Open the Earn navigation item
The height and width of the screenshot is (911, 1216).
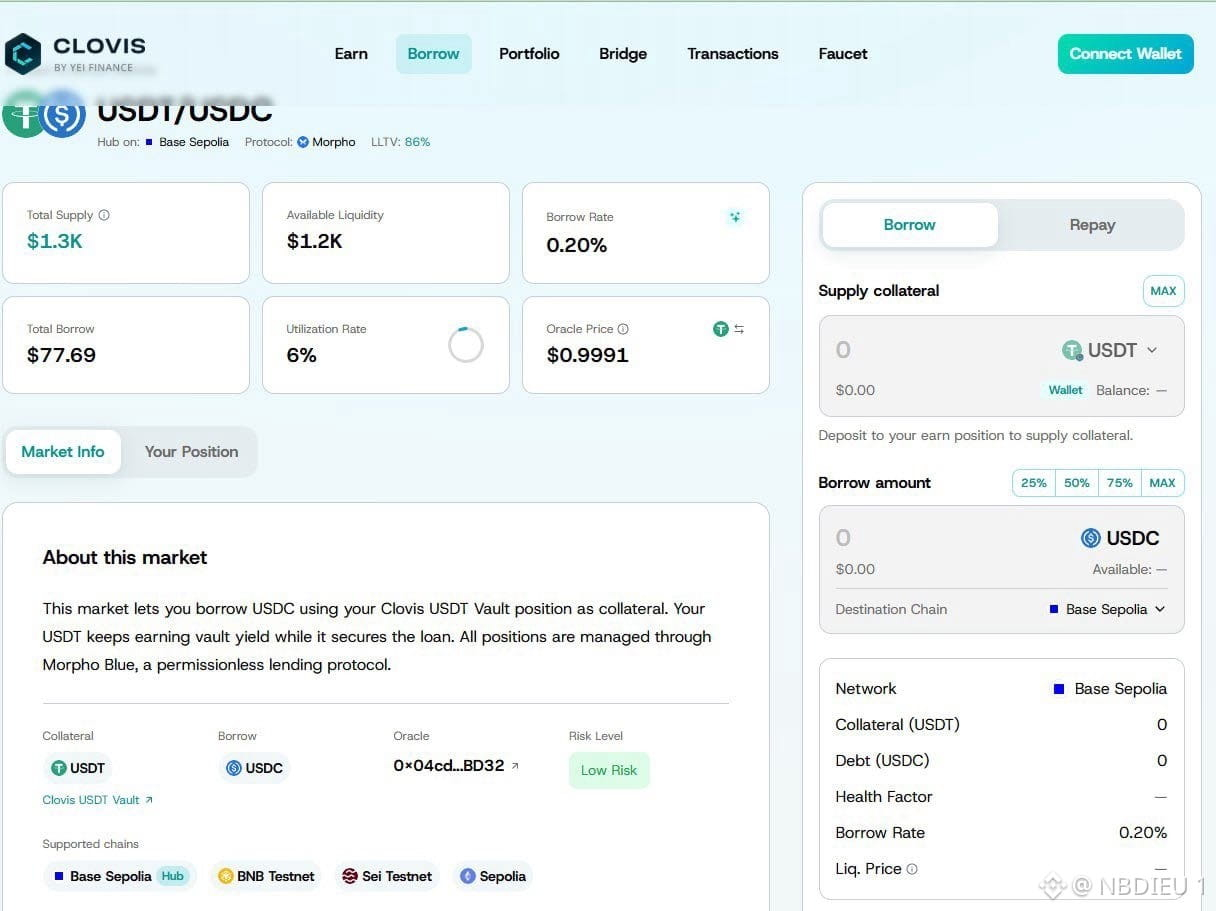[351, 54]
